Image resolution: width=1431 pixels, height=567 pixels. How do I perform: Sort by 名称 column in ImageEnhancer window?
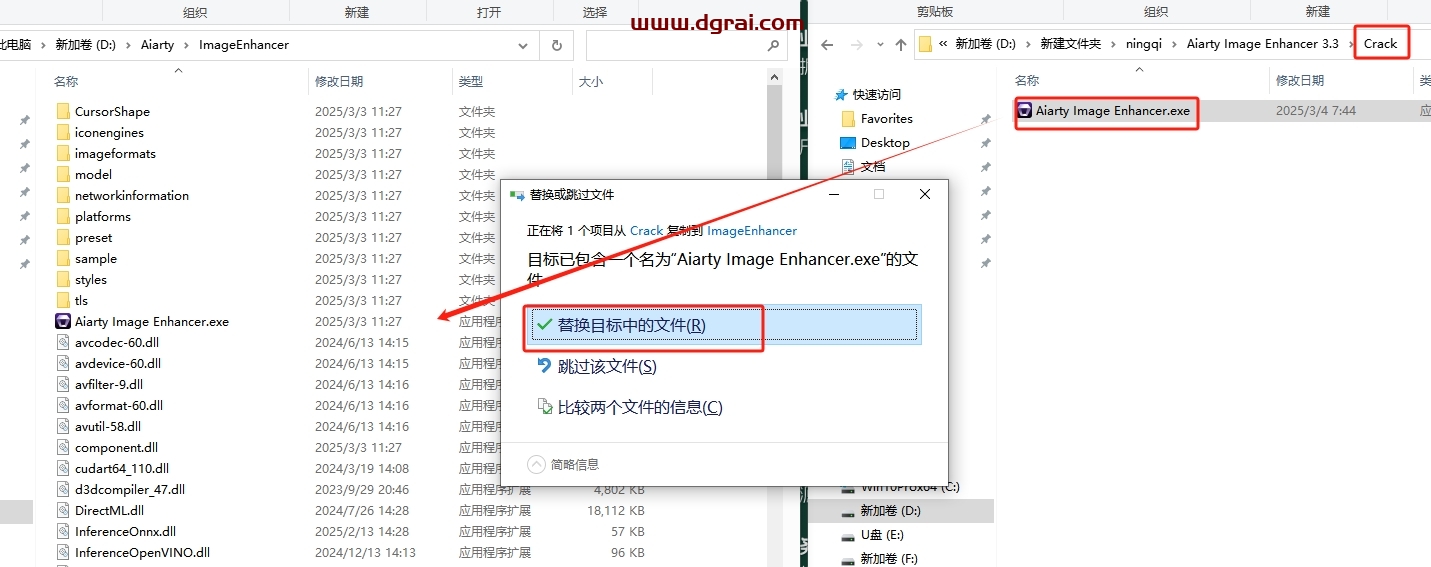tap(66, 82)
